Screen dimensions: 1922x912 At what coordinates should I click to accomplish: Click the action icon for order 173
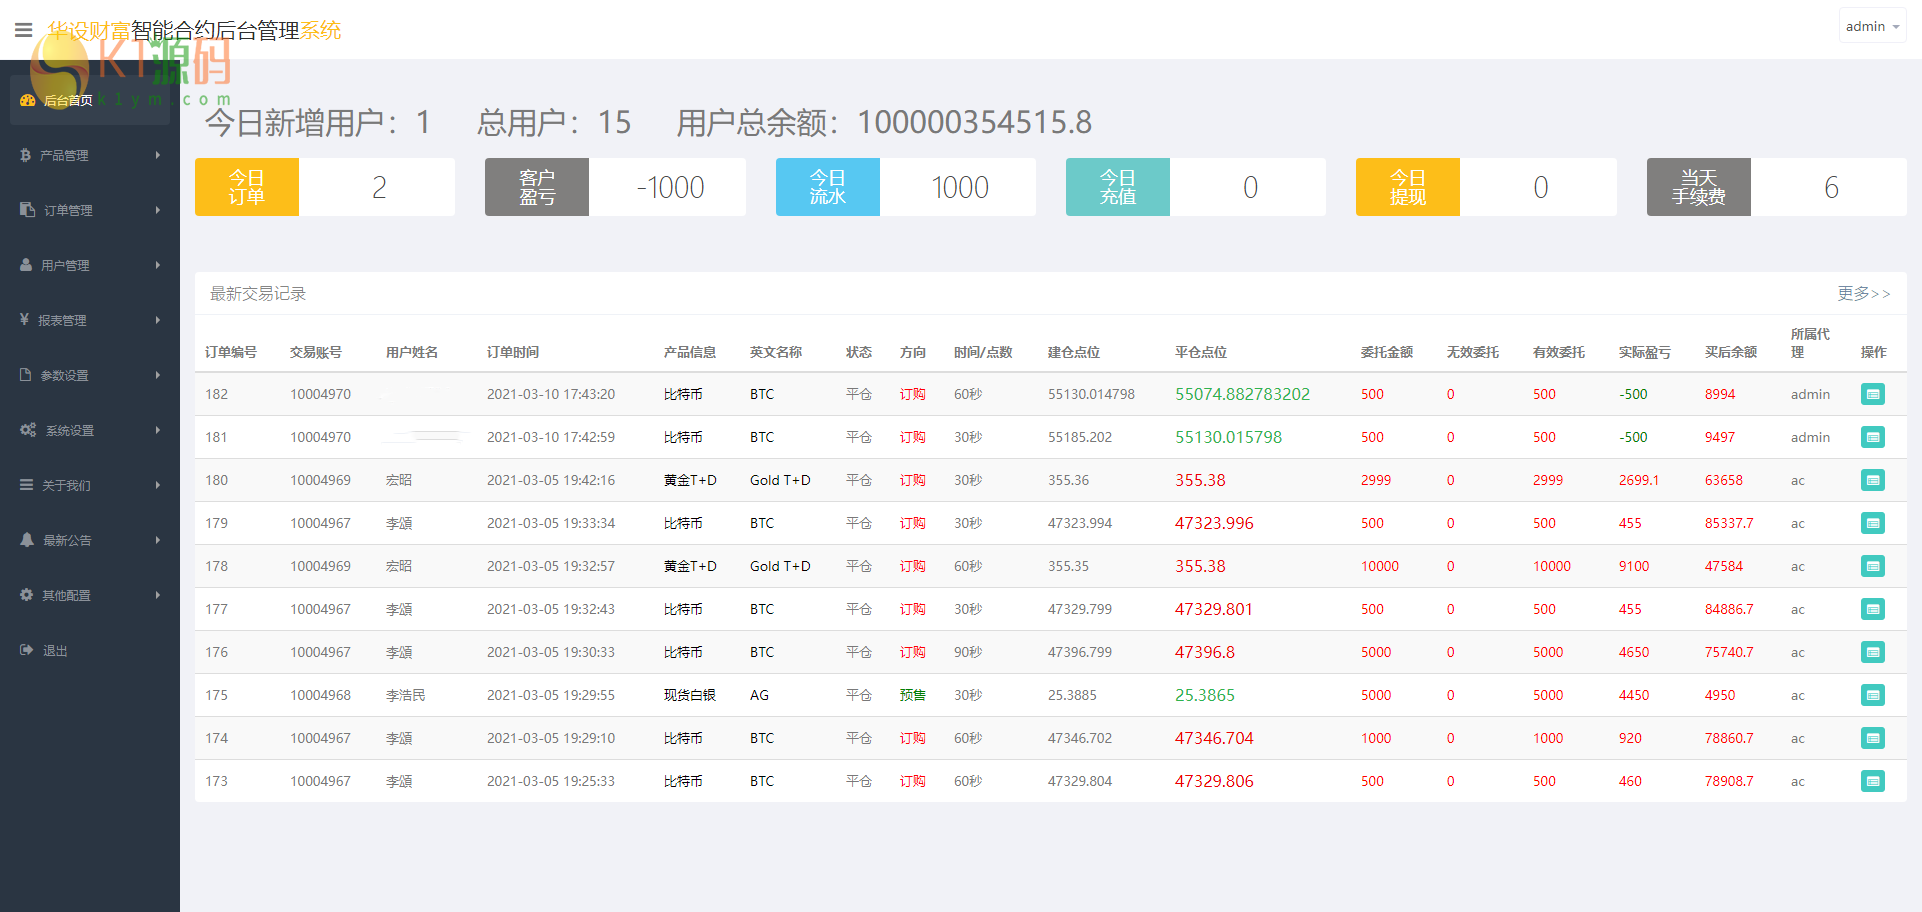click(x=1872, y=781)
